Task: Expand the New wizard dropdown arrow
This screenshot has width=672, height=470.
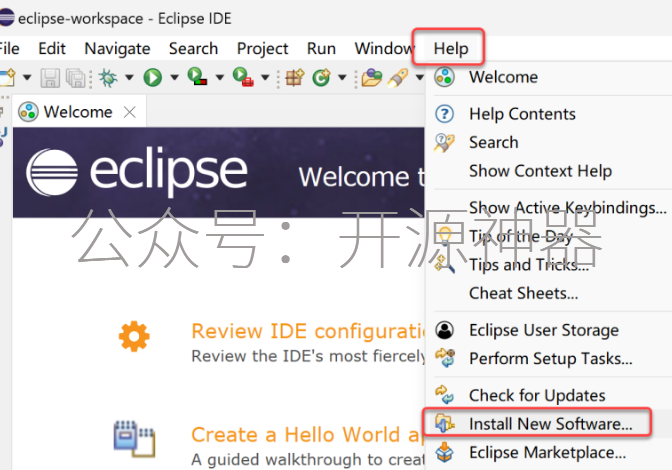Action: pos(27,78)
